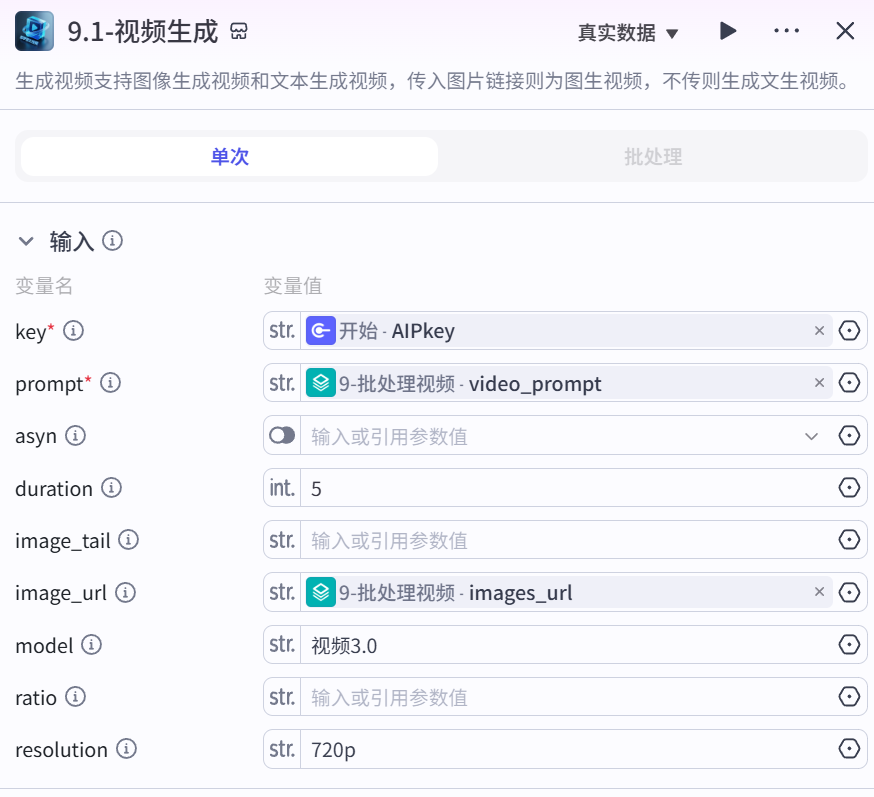Show info tooltip for key
874x797 pixels.
[x=74, y=331]
